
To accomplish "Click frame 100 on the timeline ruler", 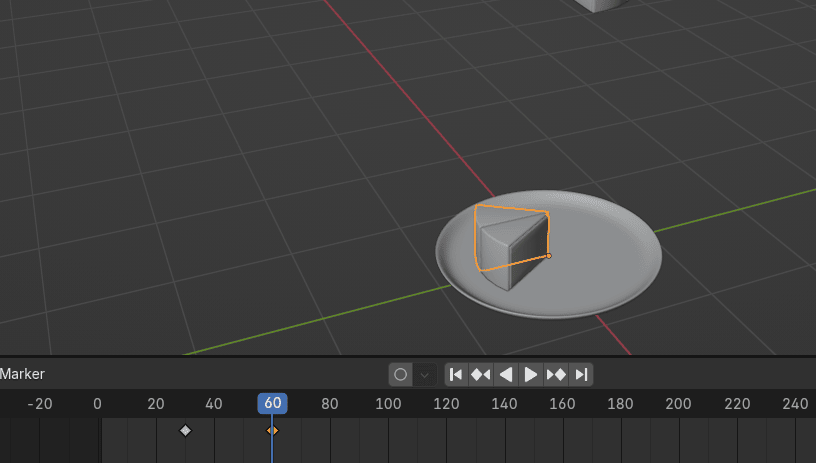I will [x=388, y=404].
